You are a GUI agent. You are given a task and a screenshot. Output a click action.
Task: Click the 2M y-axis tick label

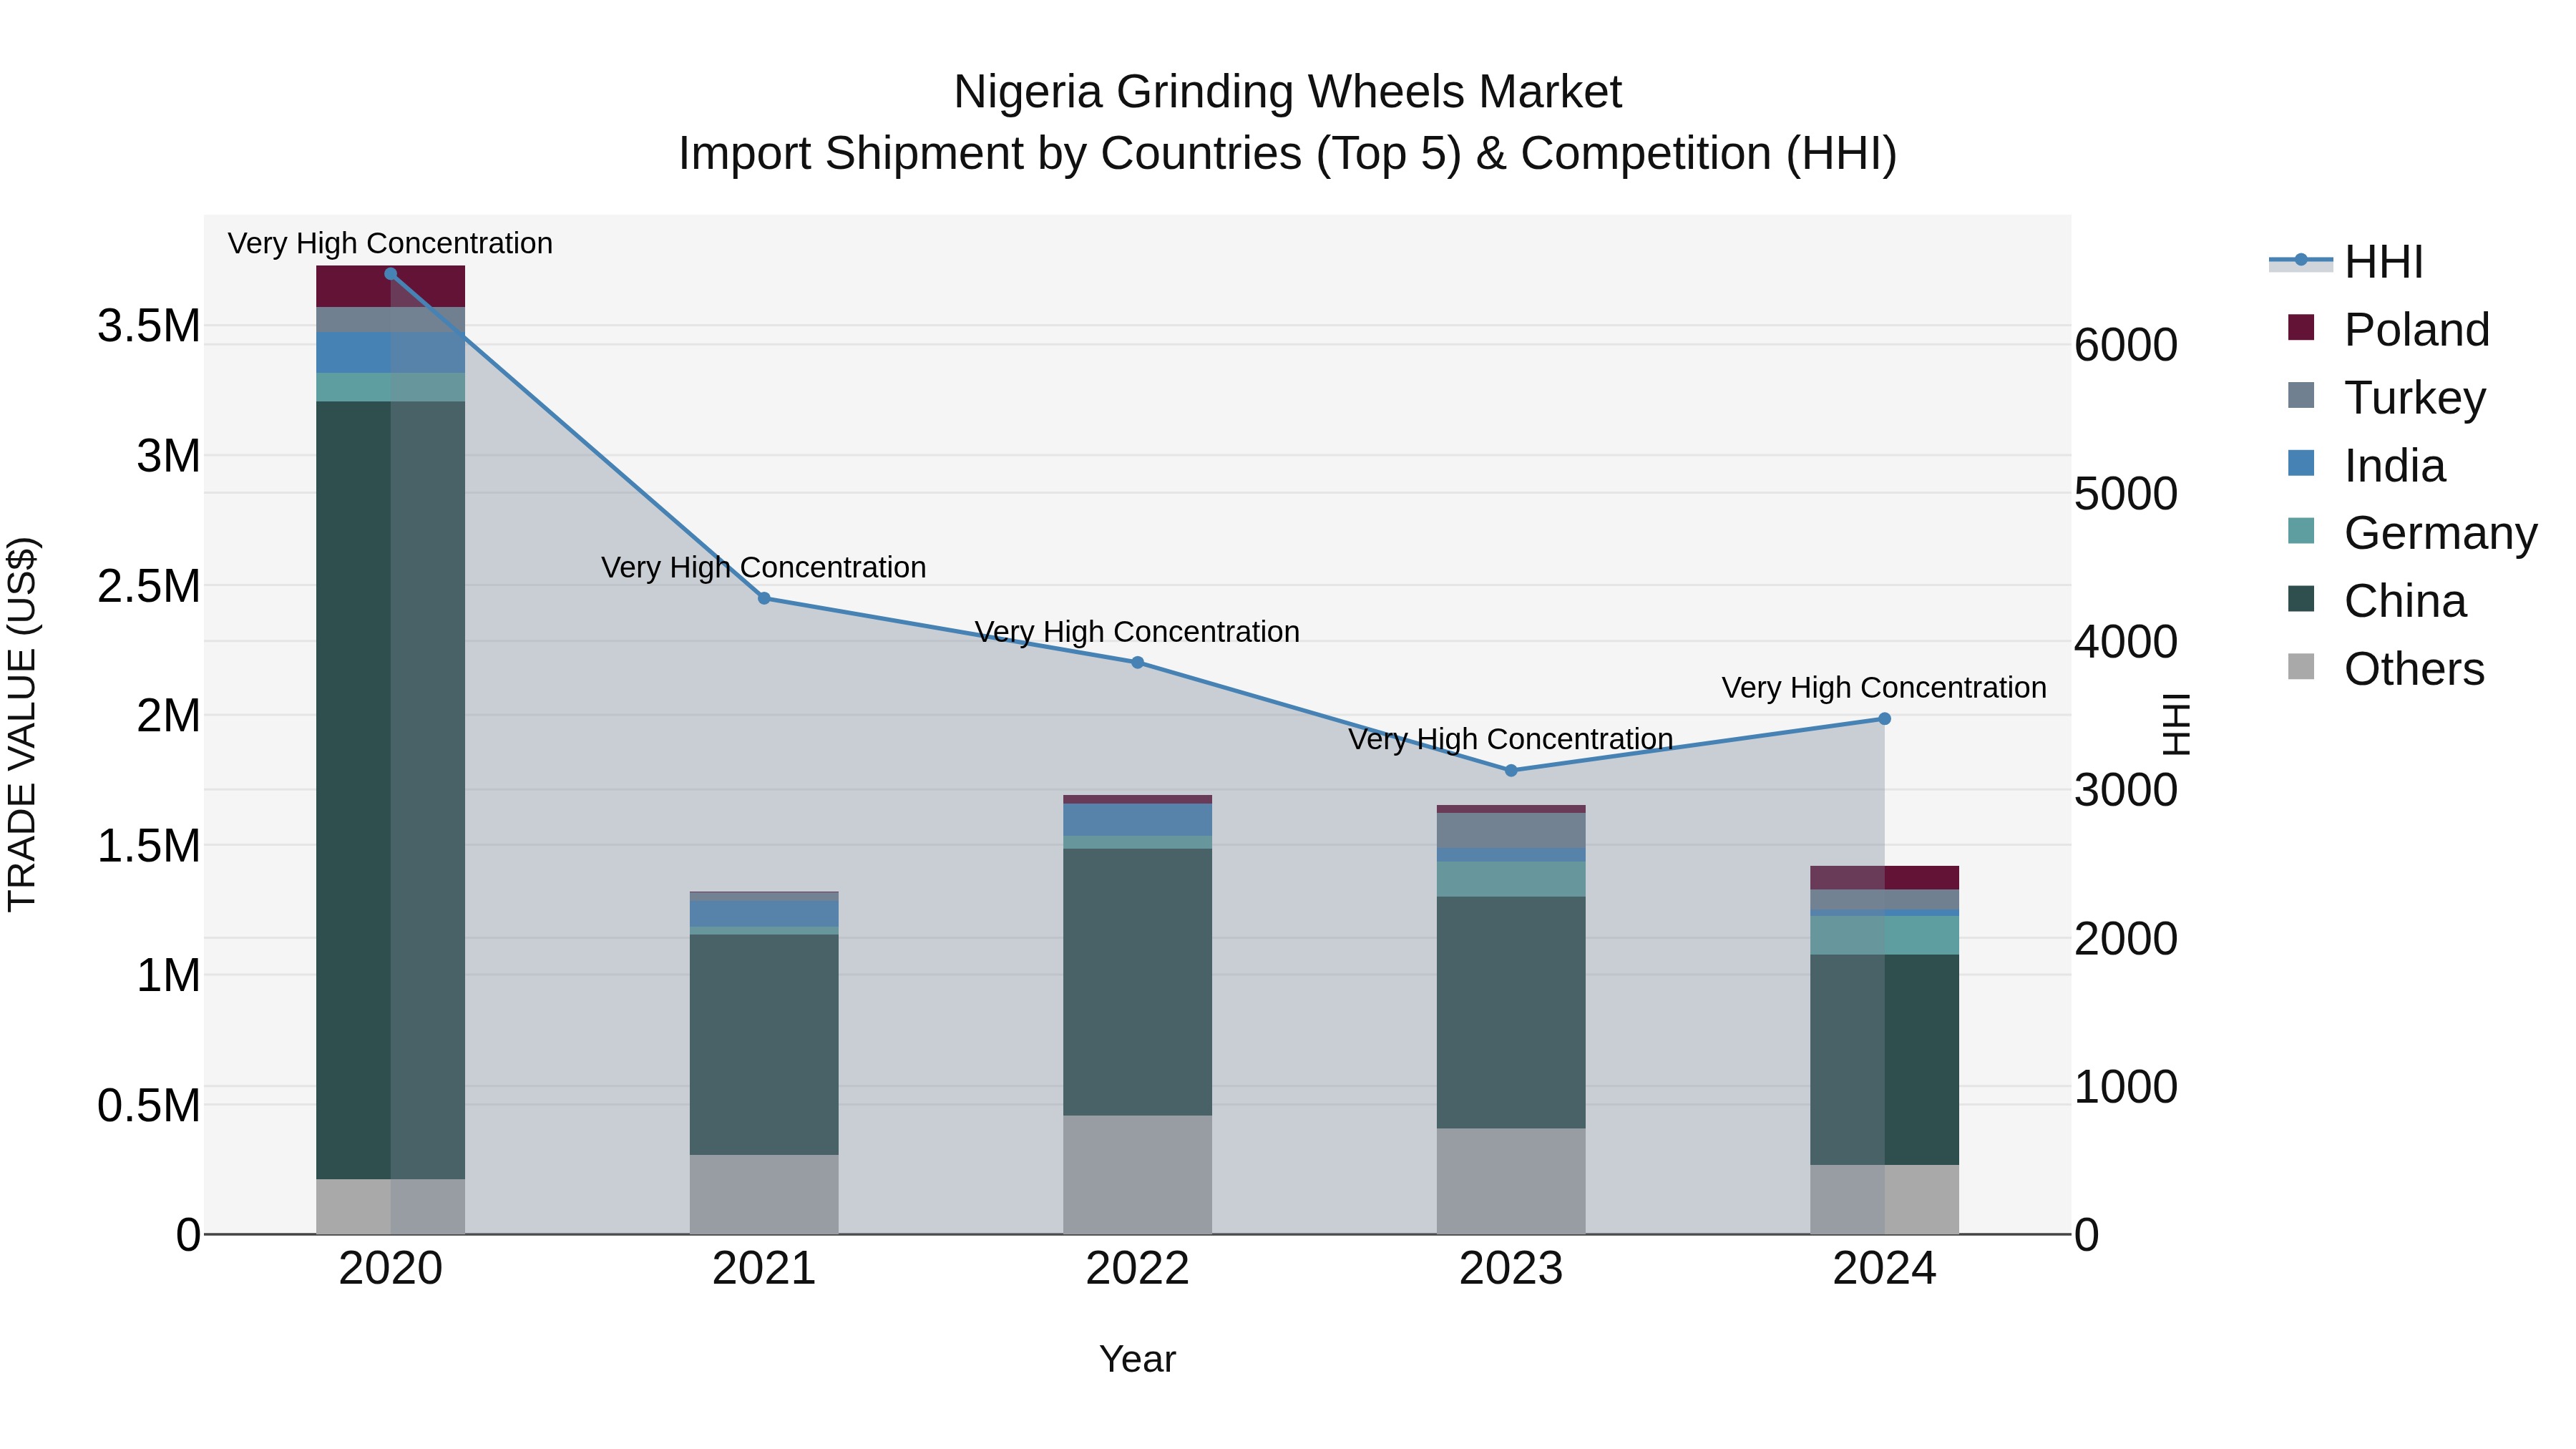point(168,716)
